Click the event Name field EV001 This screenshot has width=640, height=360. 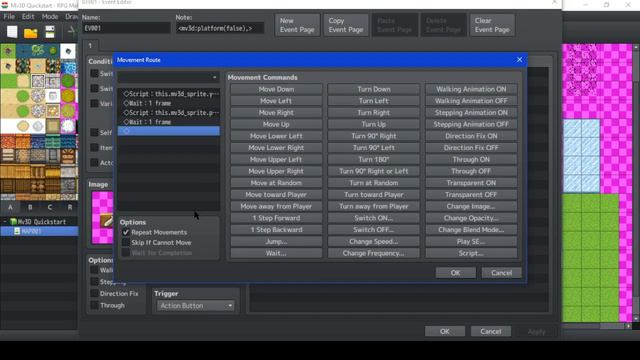point(126,28)
